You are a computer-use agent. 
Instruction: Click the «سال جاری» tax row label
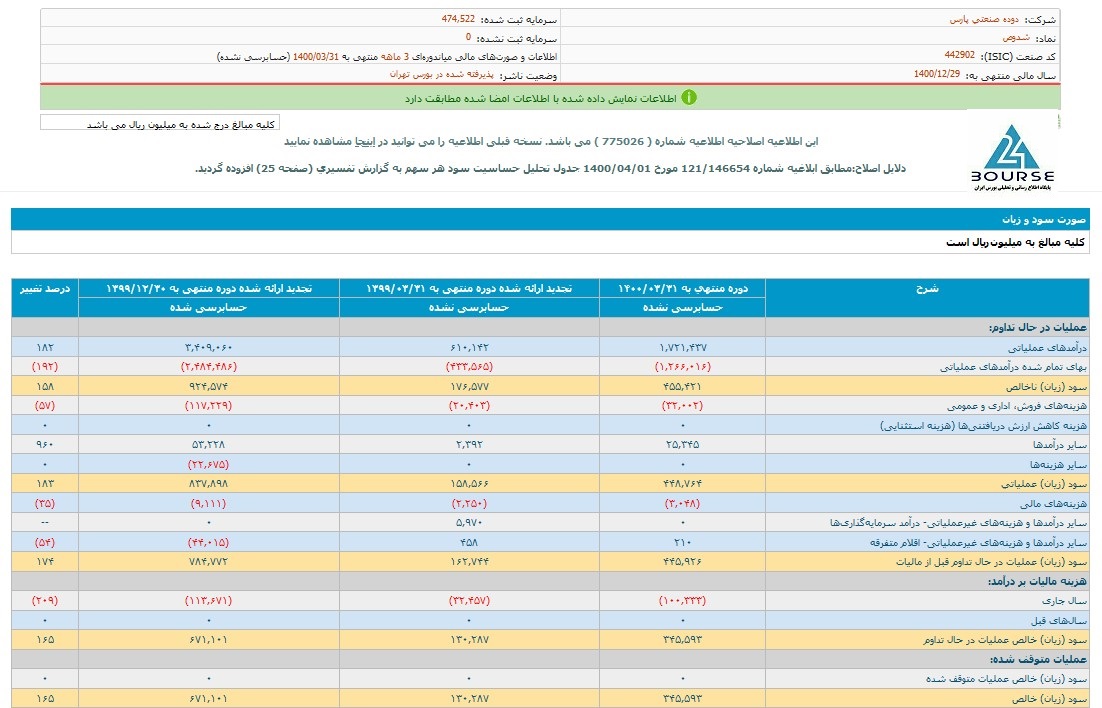[x=1064, y=601]
